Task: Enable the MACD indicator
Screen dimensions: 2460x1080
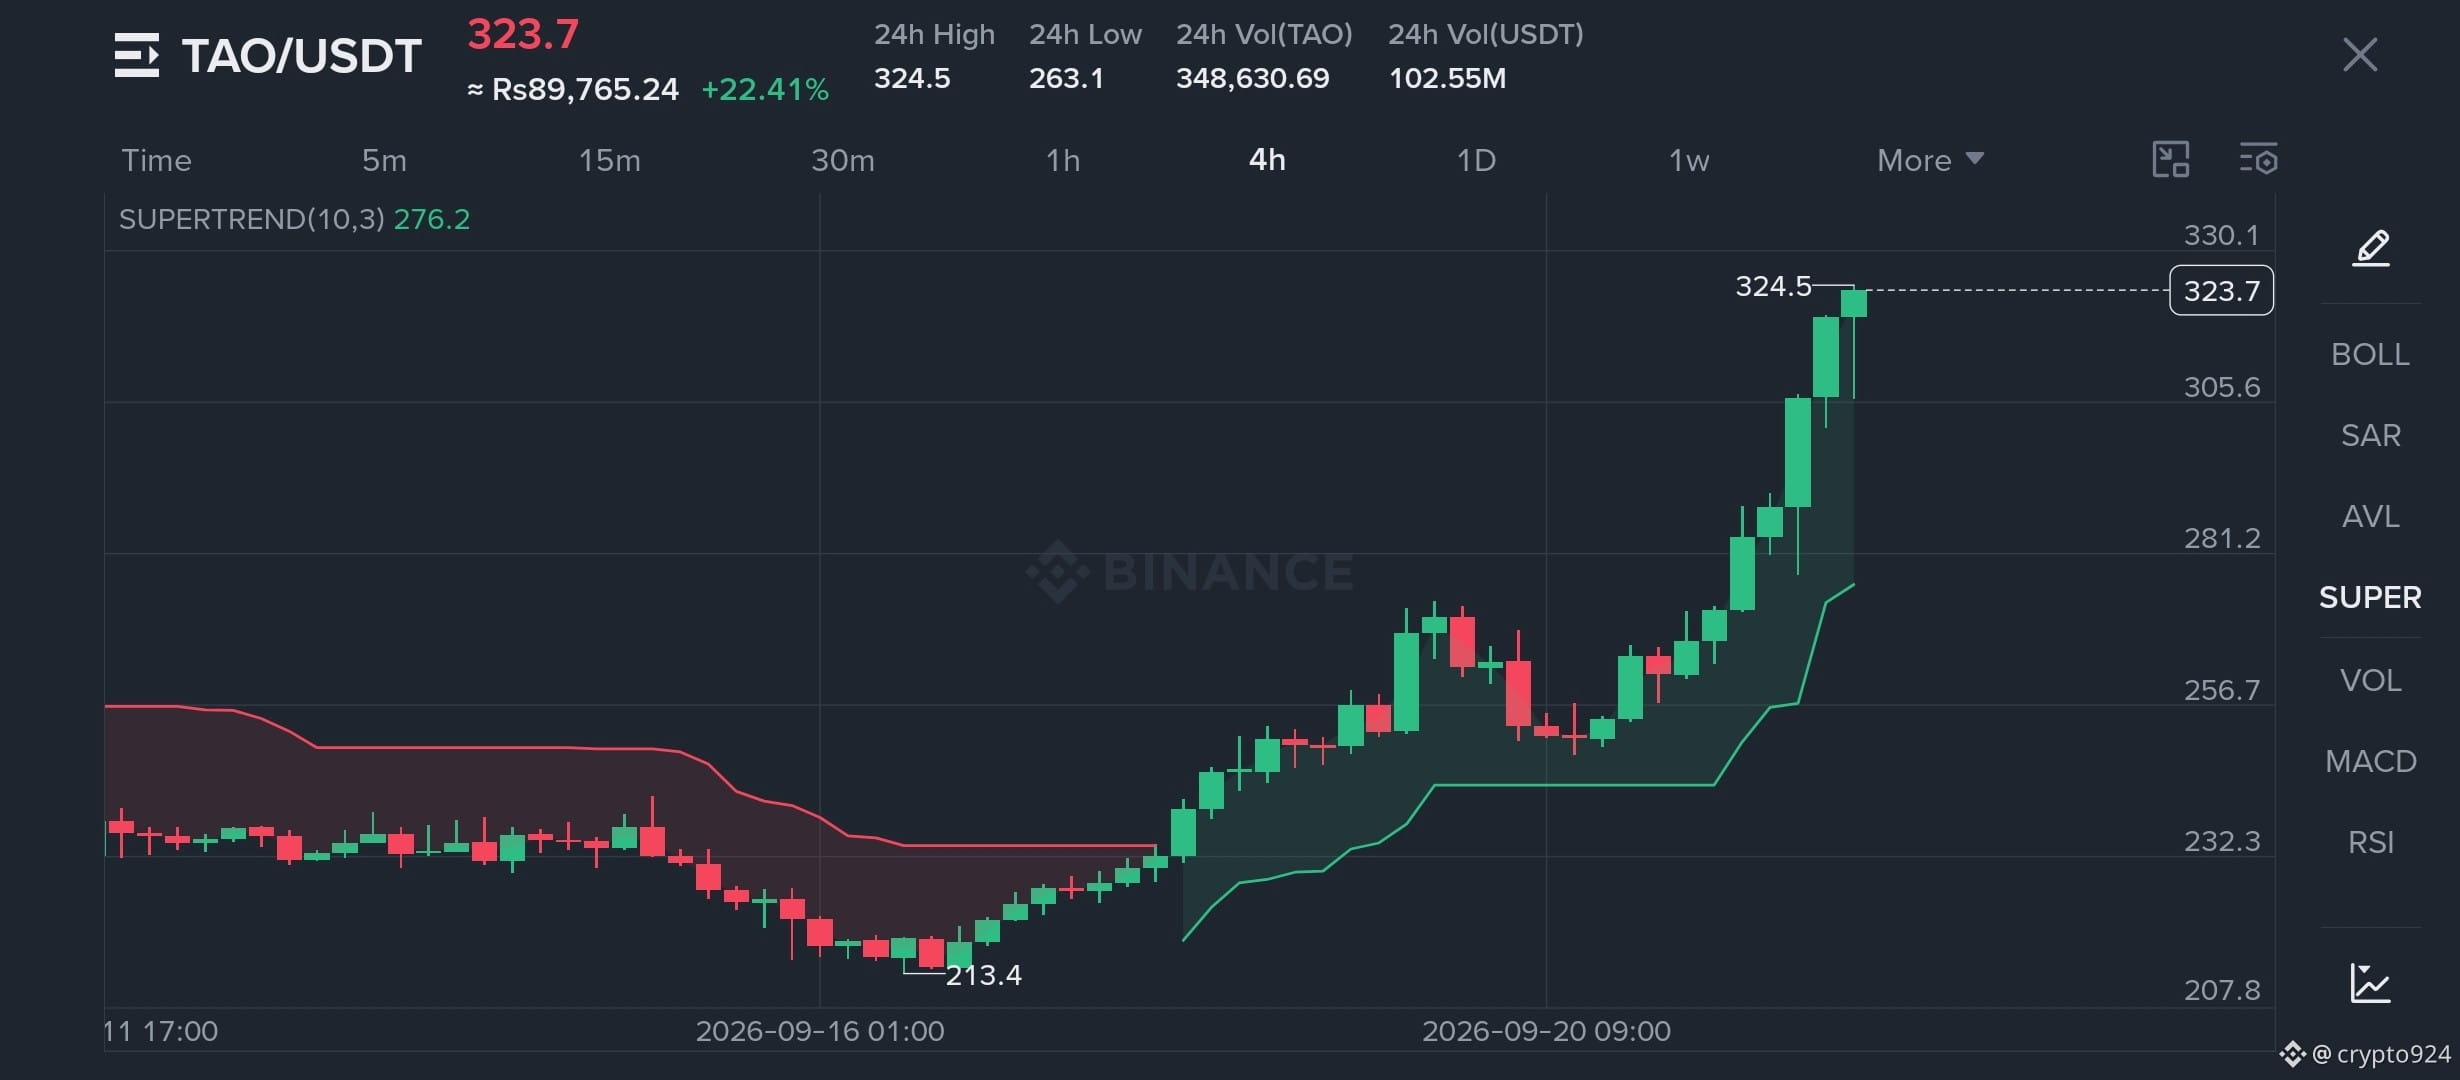Action: 2371,761
